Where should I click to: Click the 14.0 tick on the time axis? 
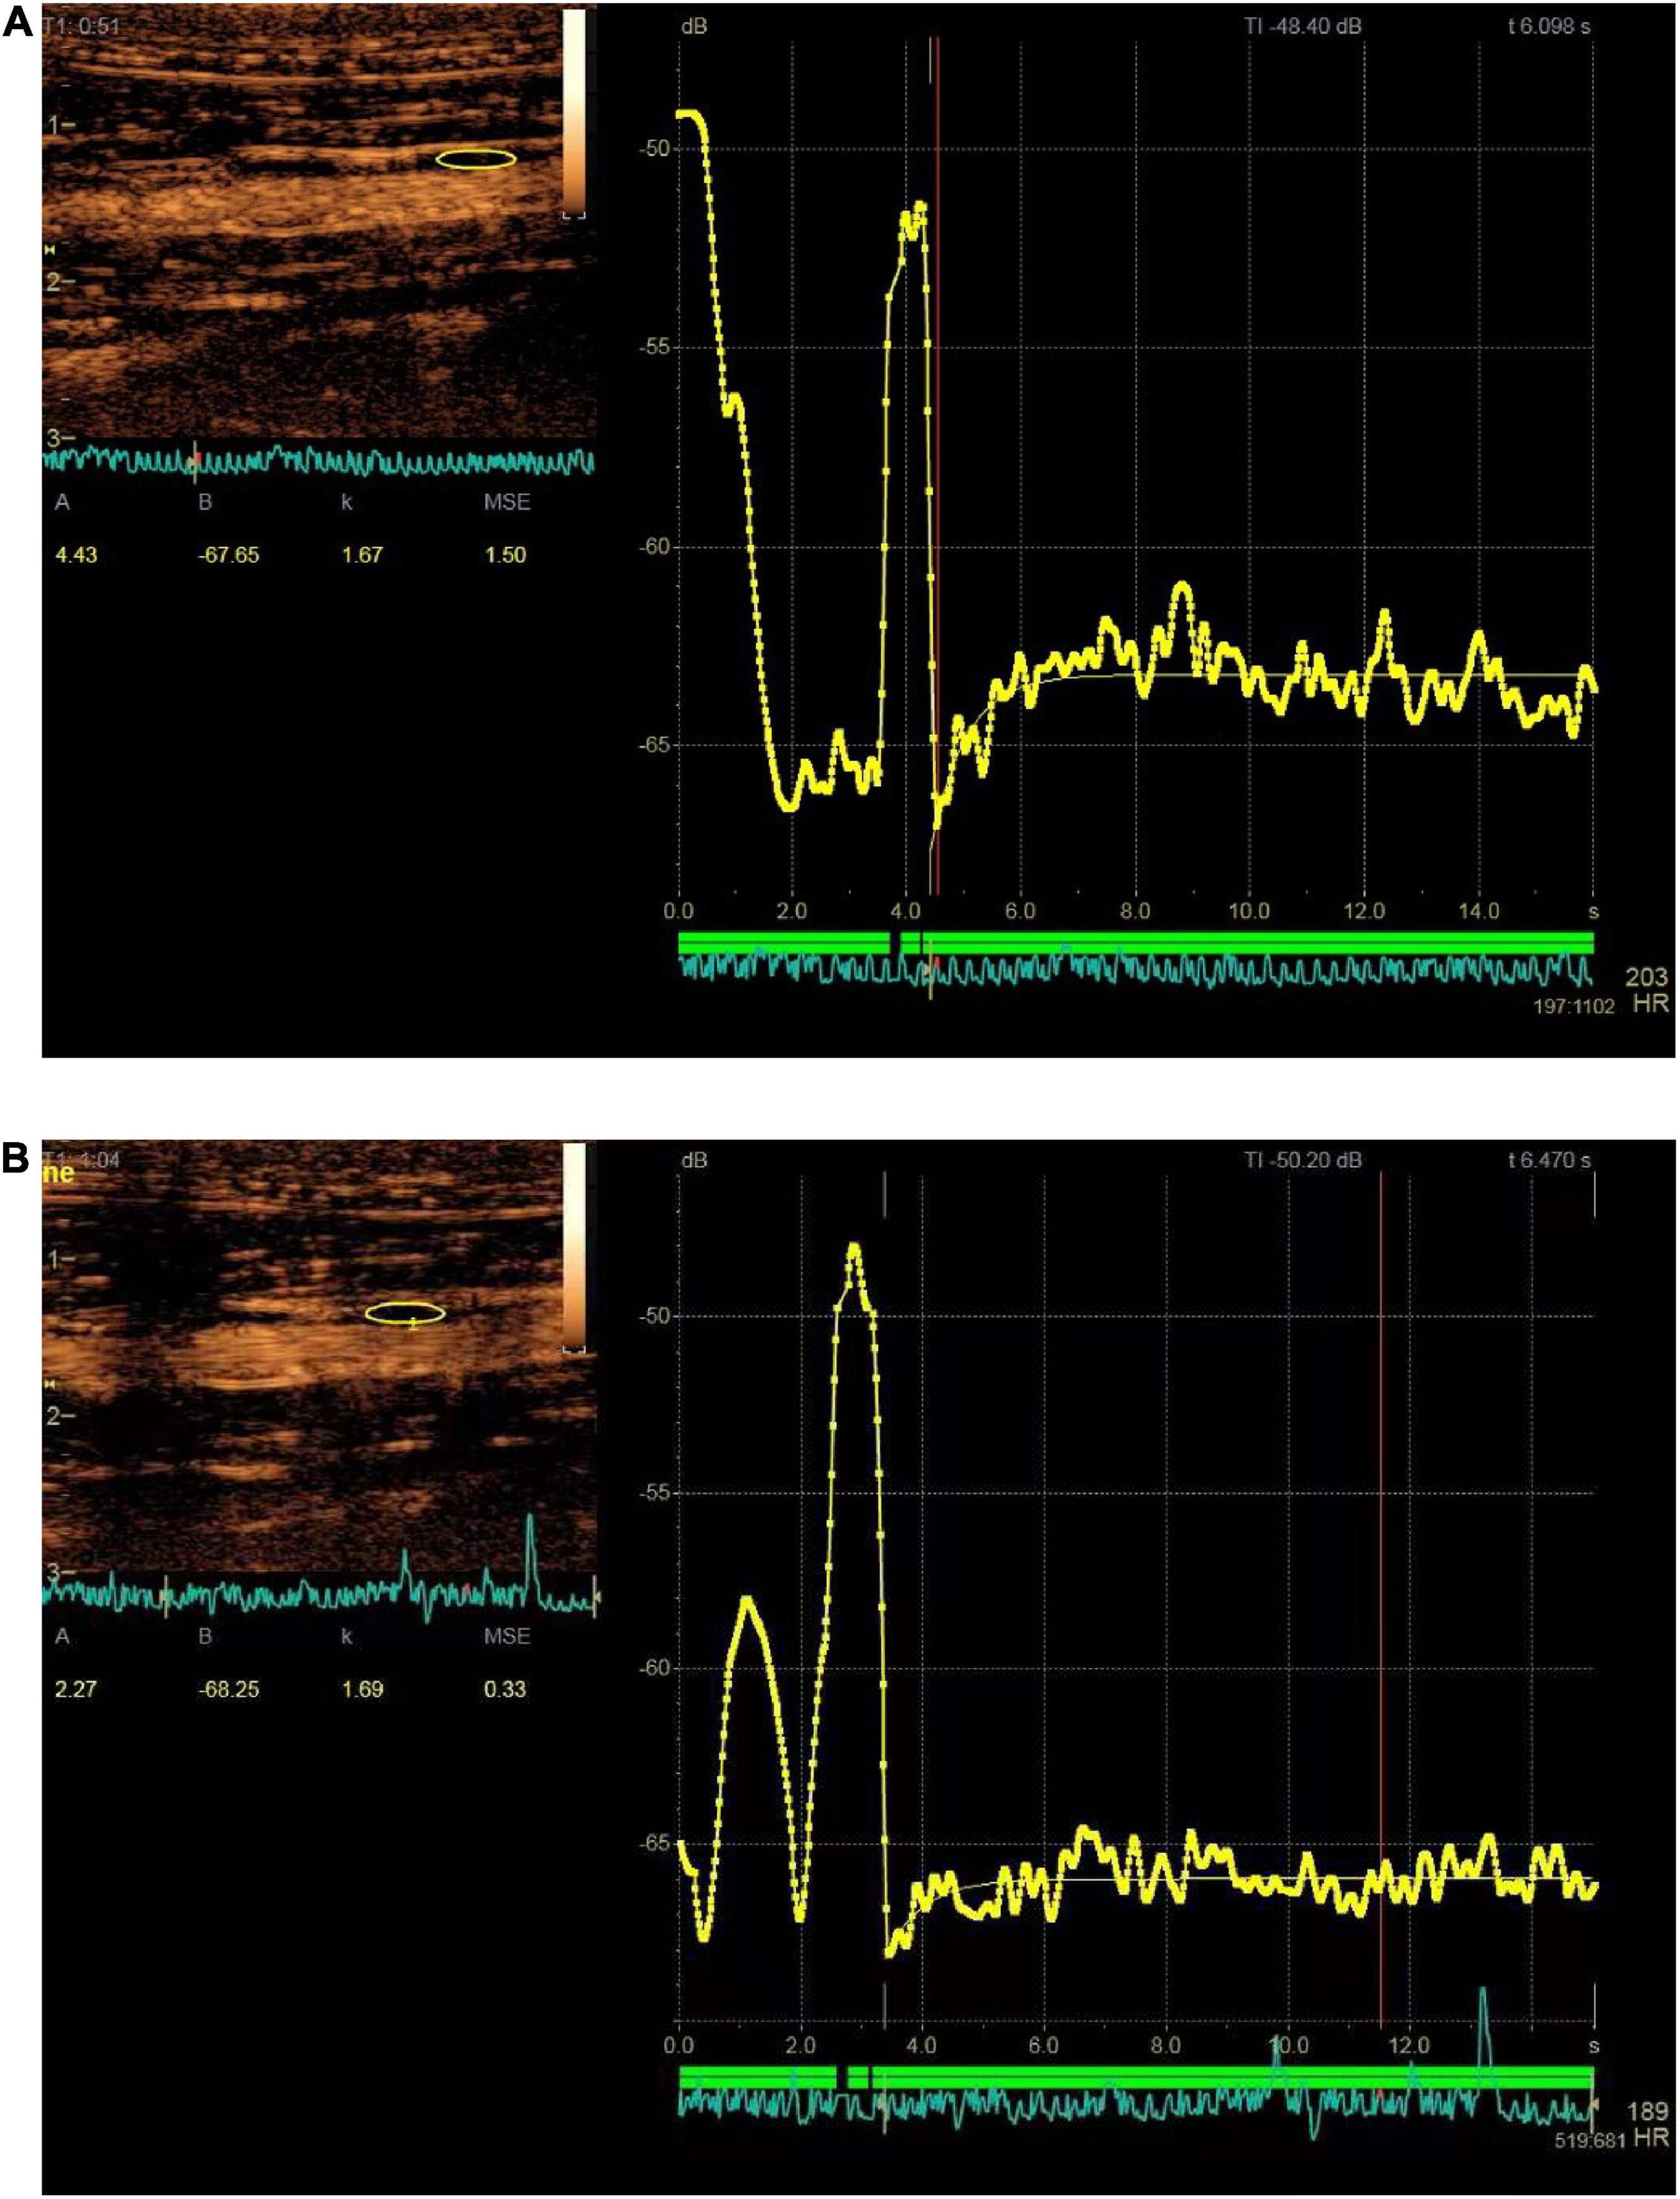[x=1479, y=911]
